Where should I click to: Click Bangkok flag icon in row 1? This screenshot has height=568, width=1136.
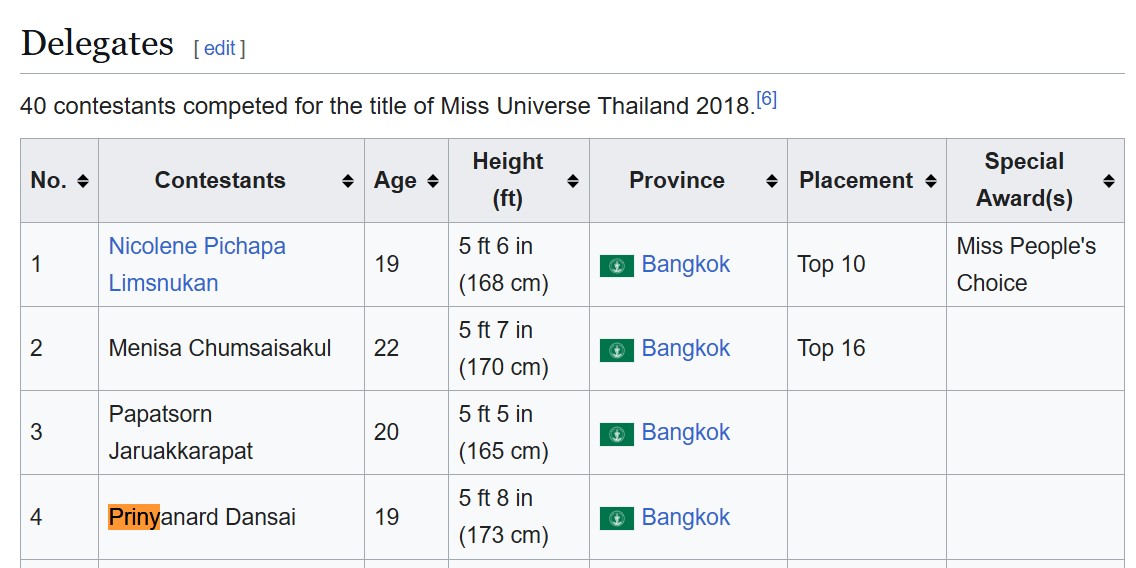[x=616, y=266]
